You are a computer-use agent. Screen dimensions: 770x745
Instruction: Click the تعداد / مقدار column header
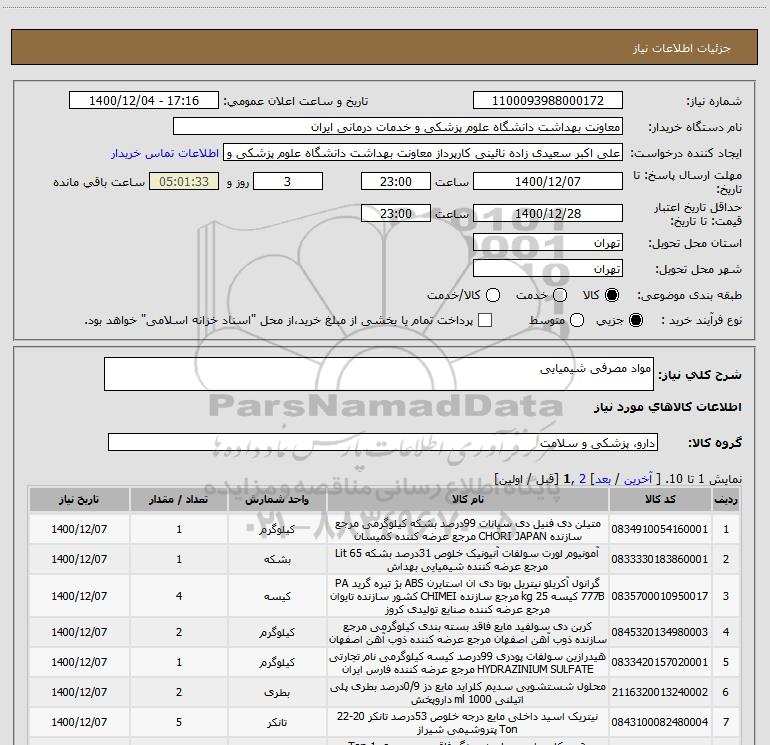click(x=179, y=499)
